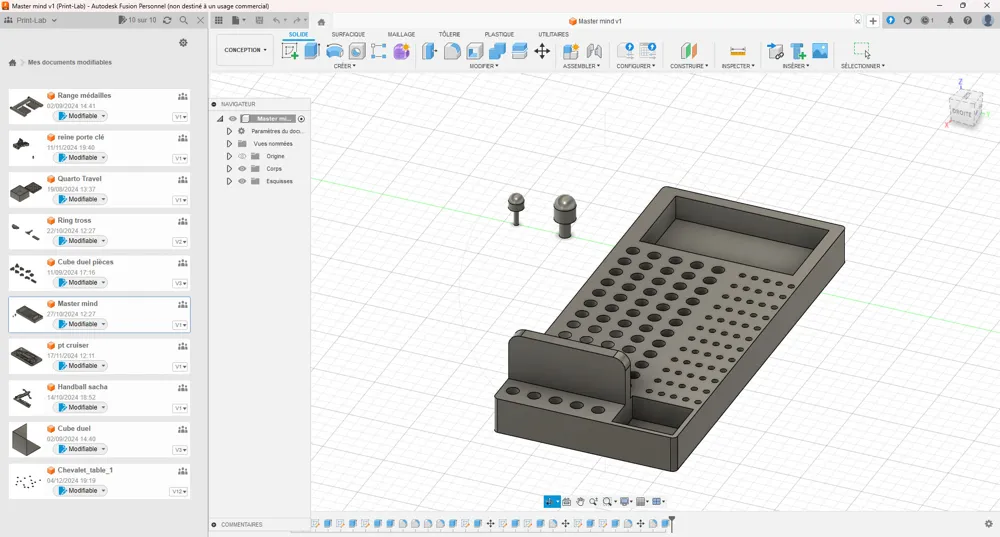Viewport: 1000px width, 537px height.
Task: Expand the Origine folder
Action: point(229,156)
